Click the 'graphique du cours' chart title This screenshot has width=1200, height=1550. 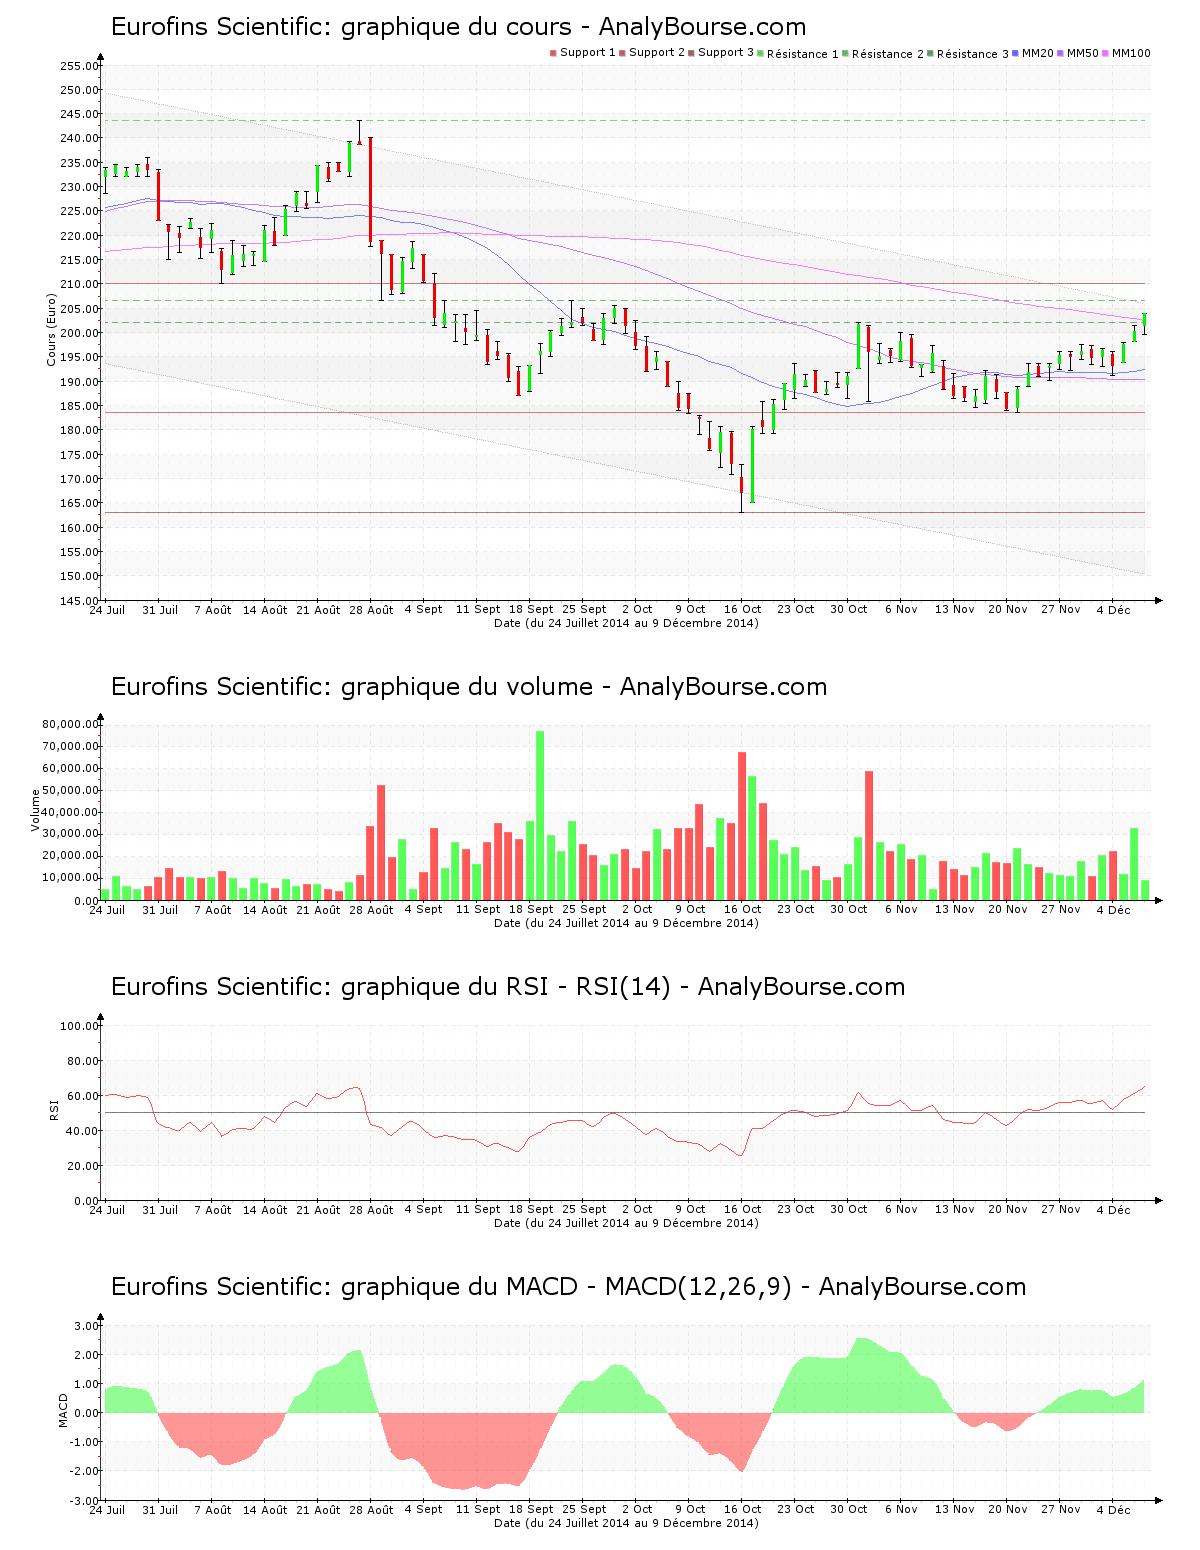(458, 27)
